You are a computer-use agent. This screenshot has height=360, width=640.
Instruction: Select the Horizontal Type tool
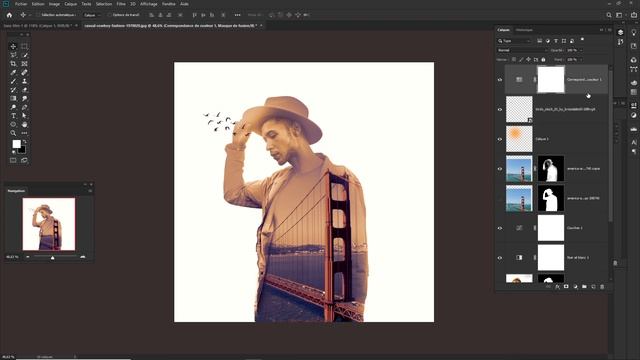(x=13, y=116)
